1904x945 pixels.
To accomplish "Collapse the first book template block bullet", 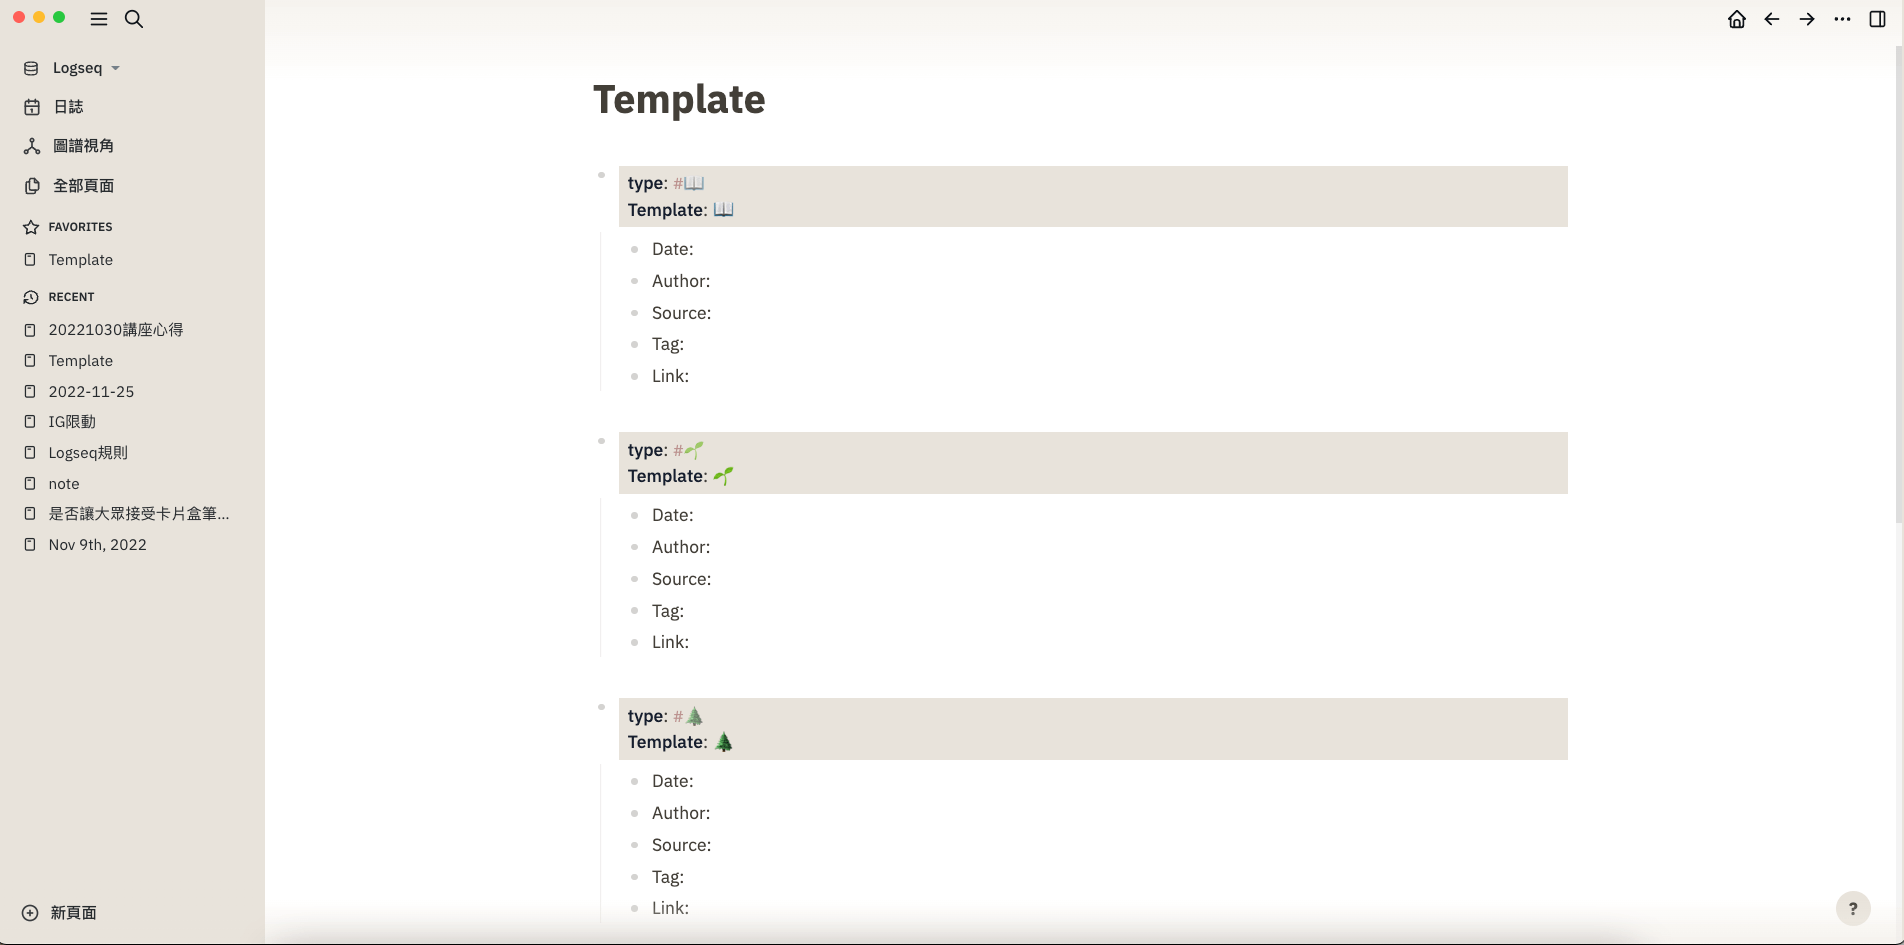I will [601, 175].
